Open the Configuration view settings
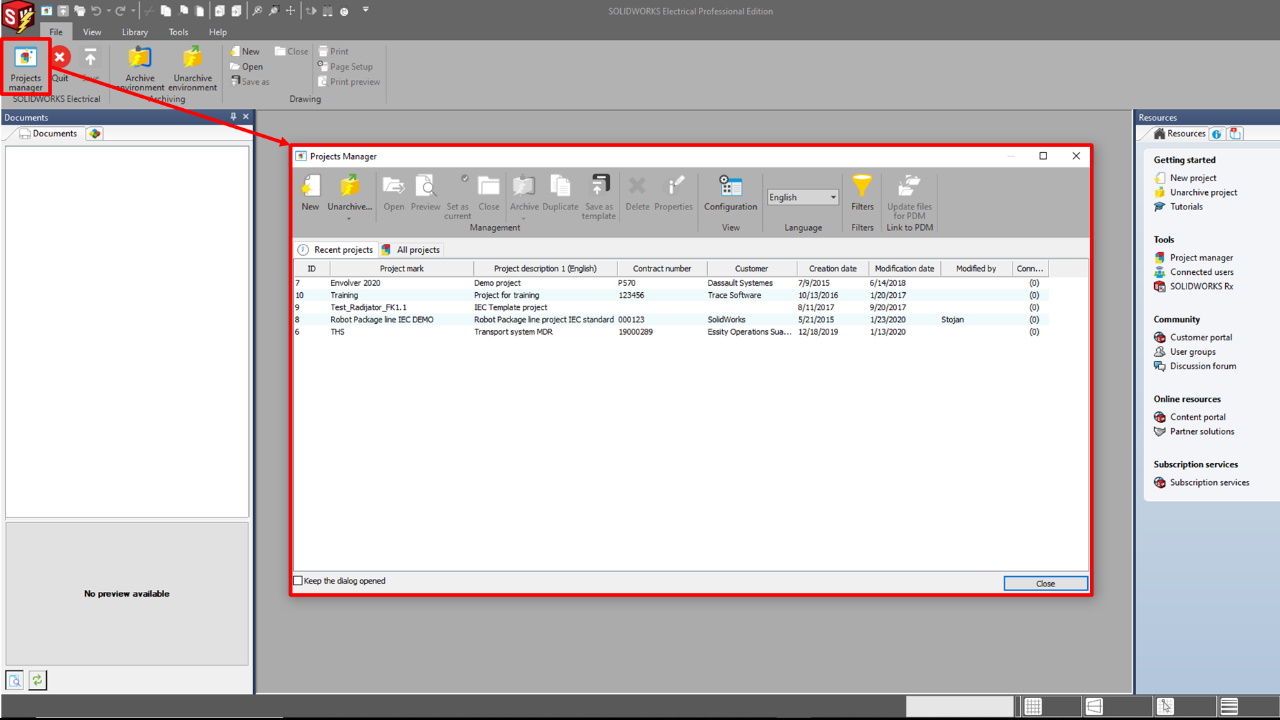Viewport: 1280px width, 720px height. pyautogui.click(x=731, y=193)
